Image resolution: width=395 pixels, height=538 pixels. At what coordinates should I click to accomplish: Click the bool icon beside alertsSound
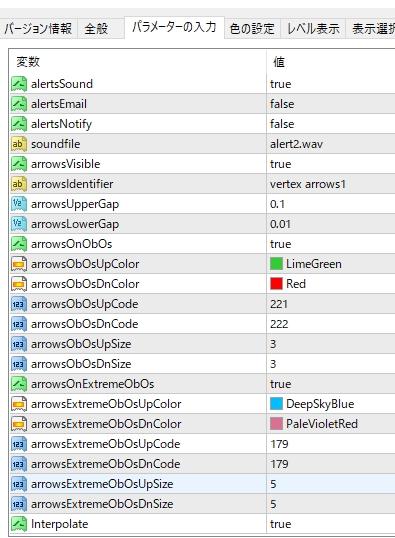click(19, 84)
